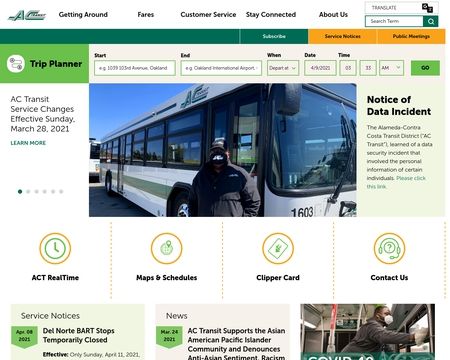Select the fourth carousel slide dot

pos(45,192)
